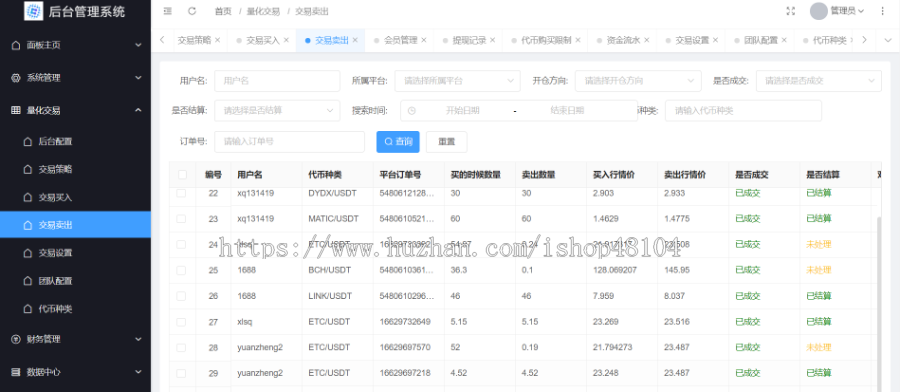Click the icon beside 财务管理
900x392 pixels.
[x=15, y=339]
